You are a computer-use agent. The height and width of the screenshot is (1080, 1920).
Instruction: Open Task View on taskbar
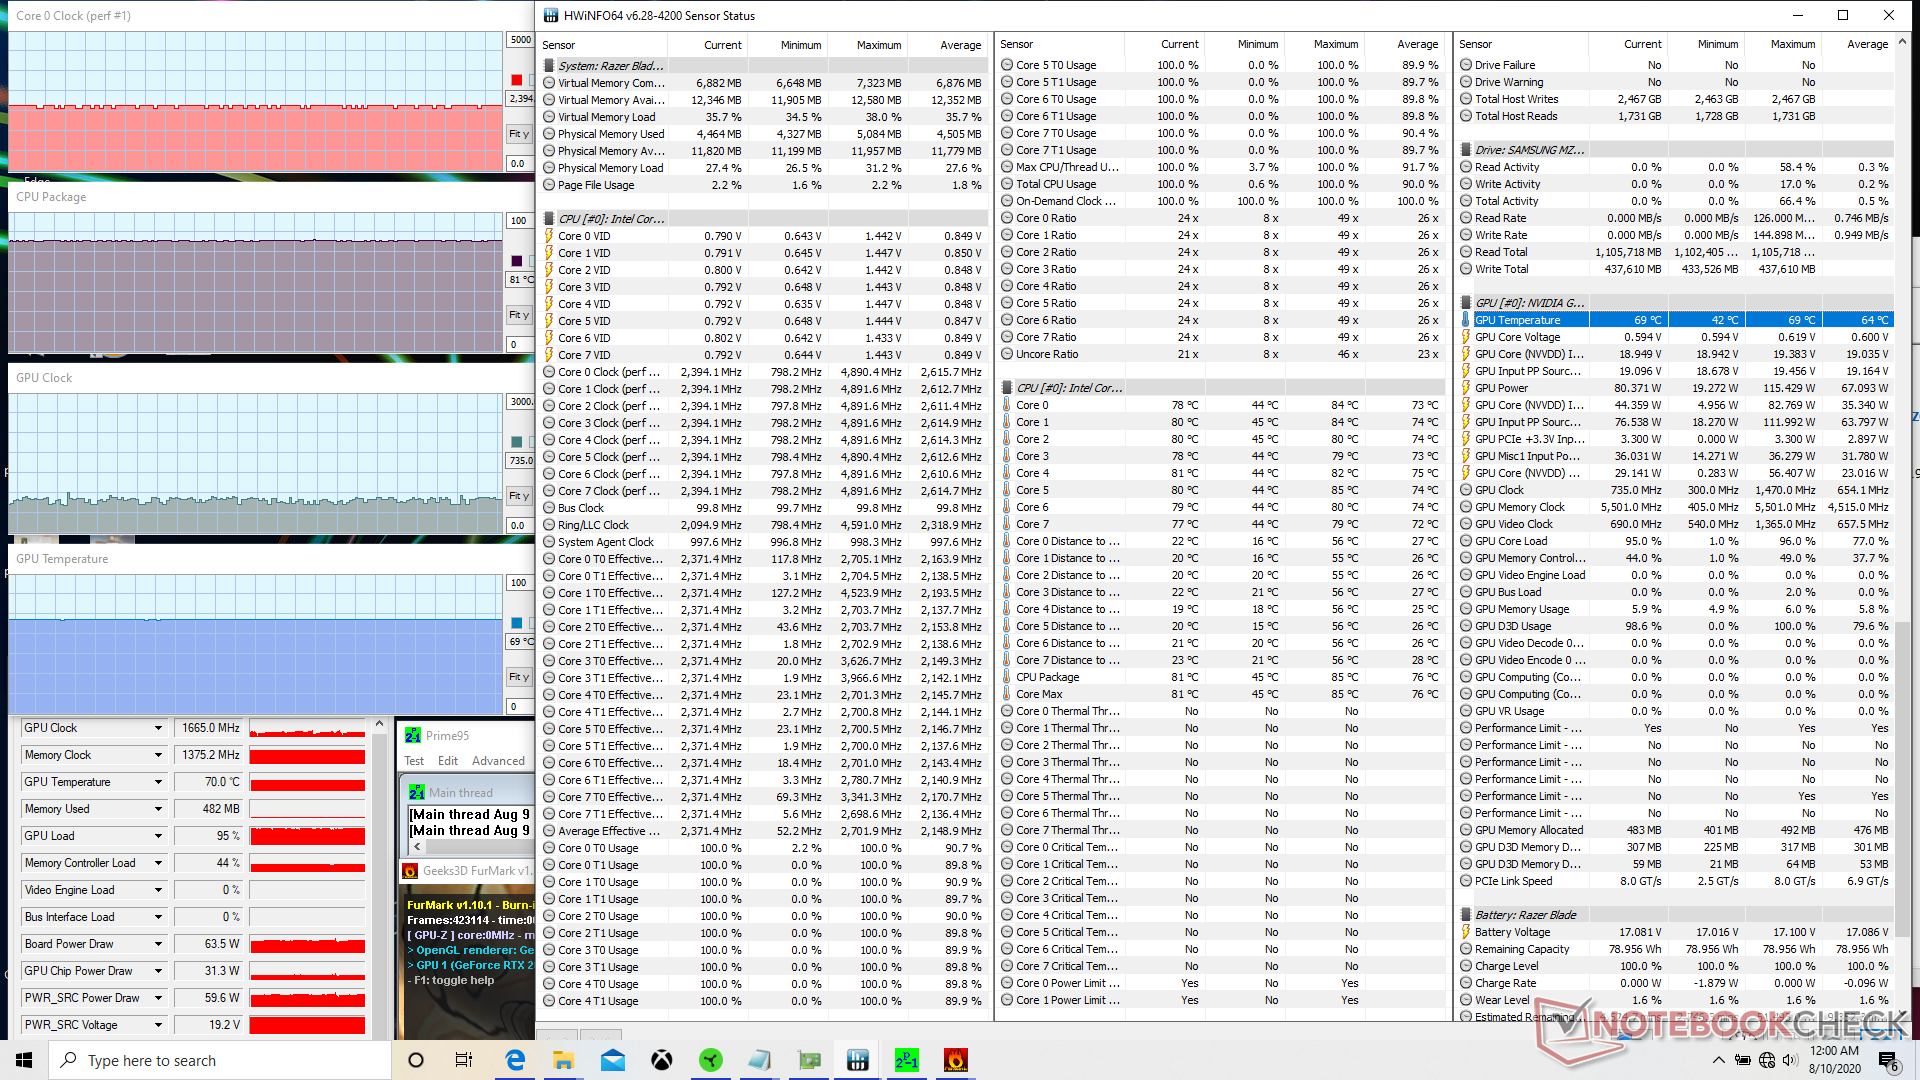(x=464, y=1060)
